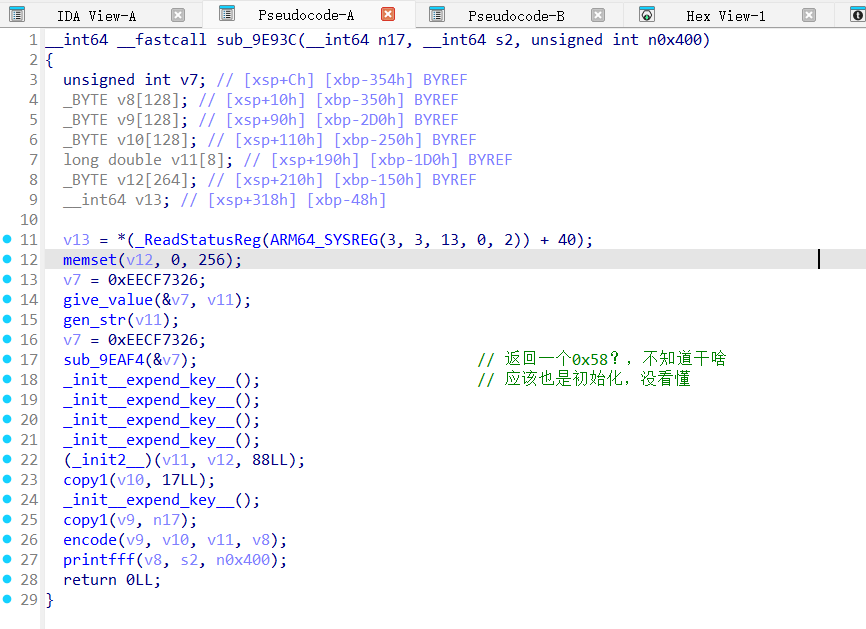The height and width of the screenshot is (629, 866).
Task: Switch to the Pseudocode-A tab
Action: pyautogui.click(x=306, y=15)
